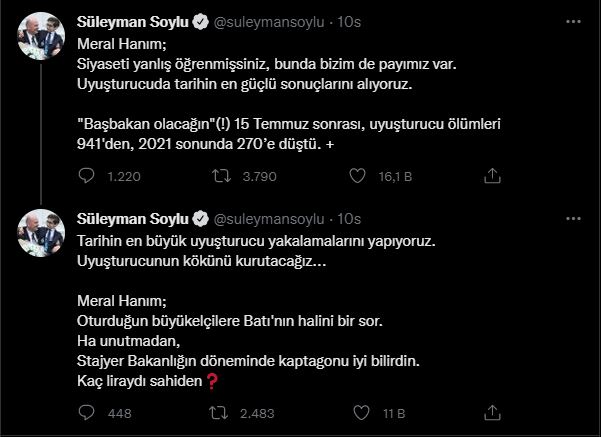Reply to the tweet with 448 replies
The height and width of the screenshot is (437, 601).
(x=86, y=412)
